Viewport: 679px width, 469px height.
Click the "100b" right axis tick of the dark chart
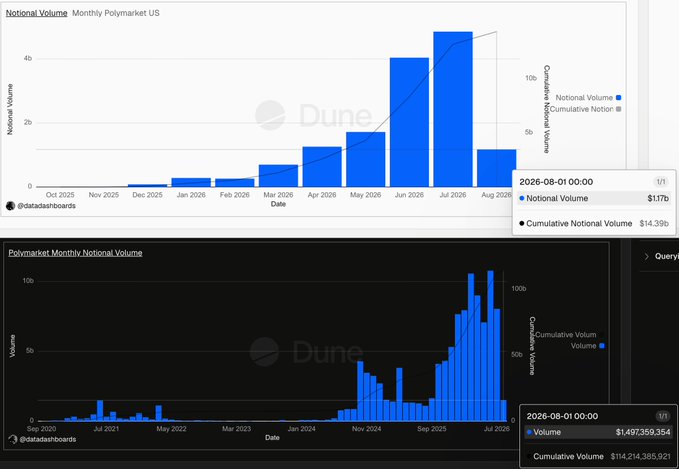(x=519, y=288)
